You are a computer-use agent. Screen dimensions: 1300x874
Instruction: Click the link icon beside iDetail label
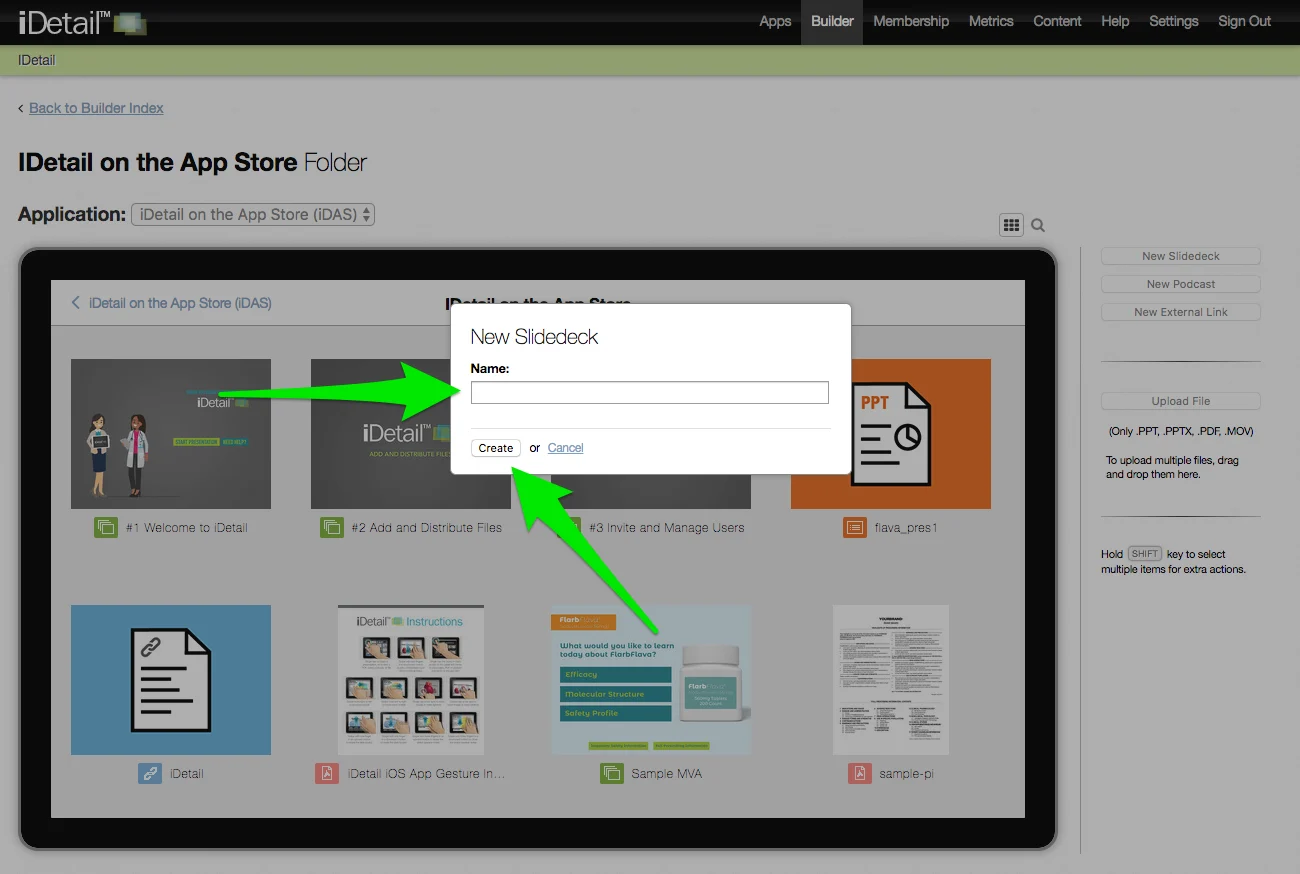pos(150,773)
